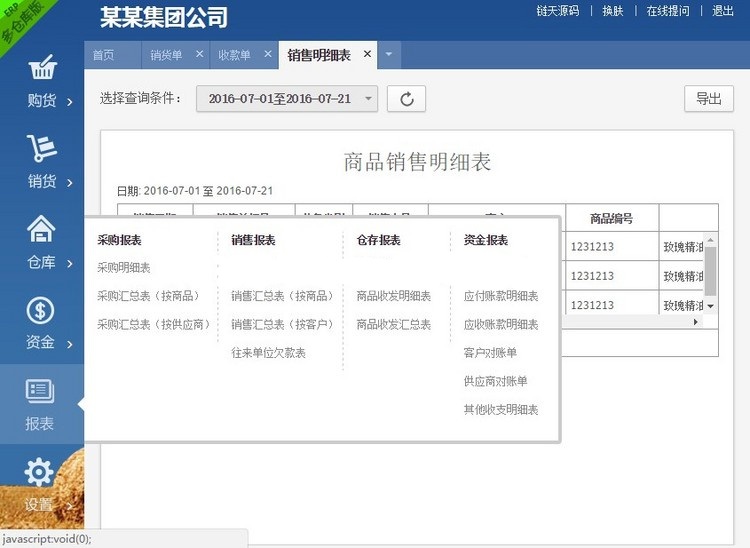Click the refresh query icon button
The width and height of the screenshot is (750, 548).
click(x=407, y=99)
